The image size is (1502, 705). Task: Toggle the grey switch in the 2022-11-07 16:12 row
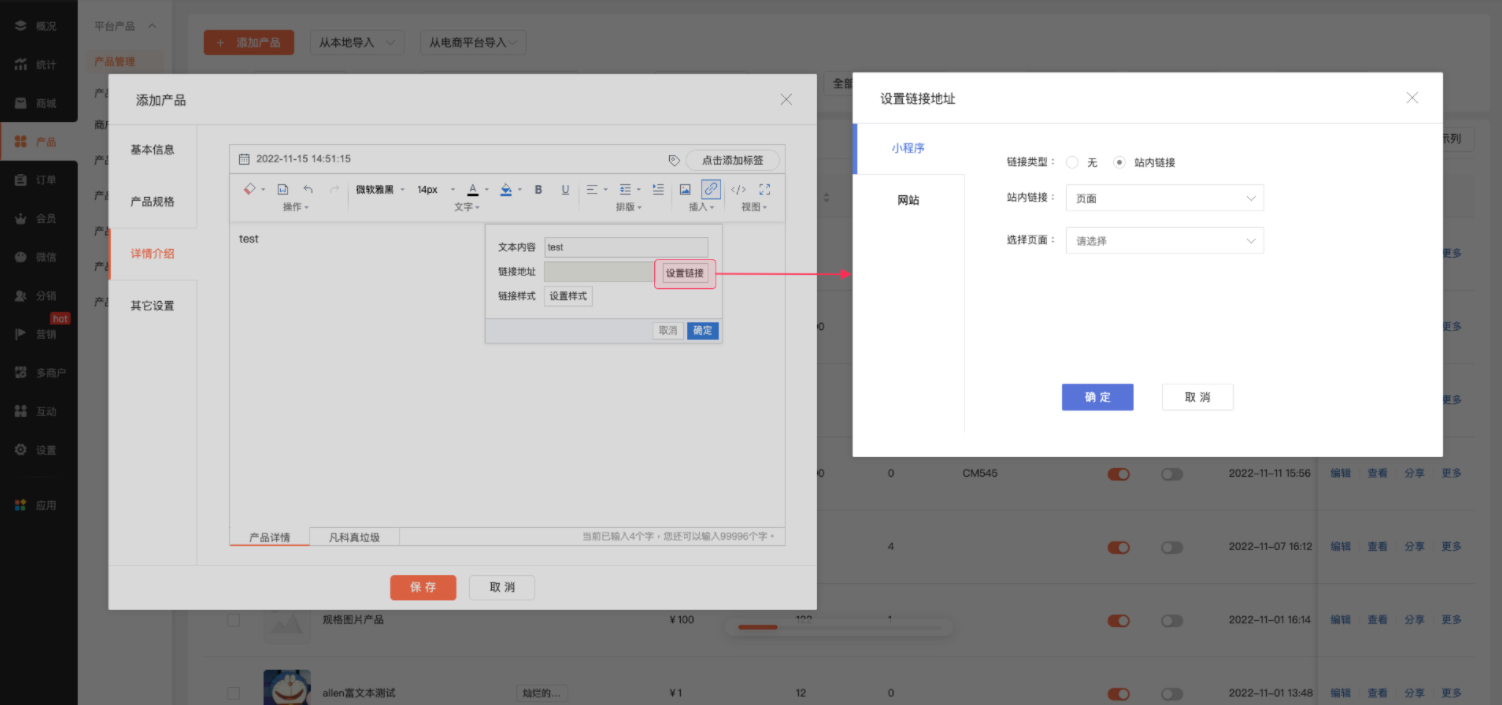(x=1172, y=547)
